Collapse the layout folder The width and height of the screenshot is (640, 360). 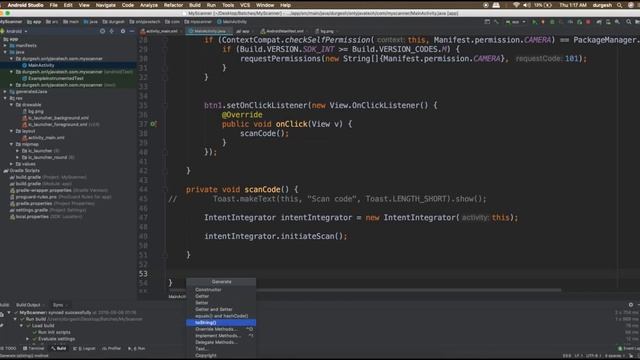pos(11,131)
